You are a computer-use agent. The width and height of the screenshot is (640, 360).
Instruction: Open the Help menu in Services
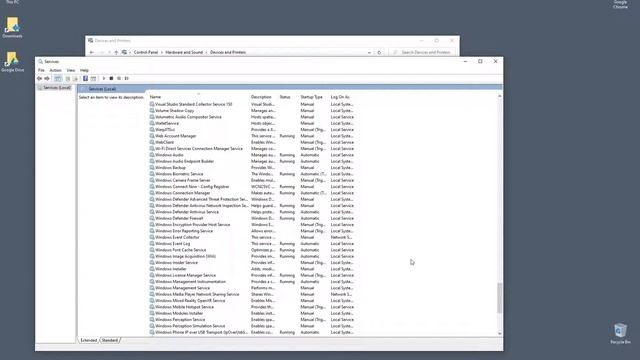tap(84, 70)
